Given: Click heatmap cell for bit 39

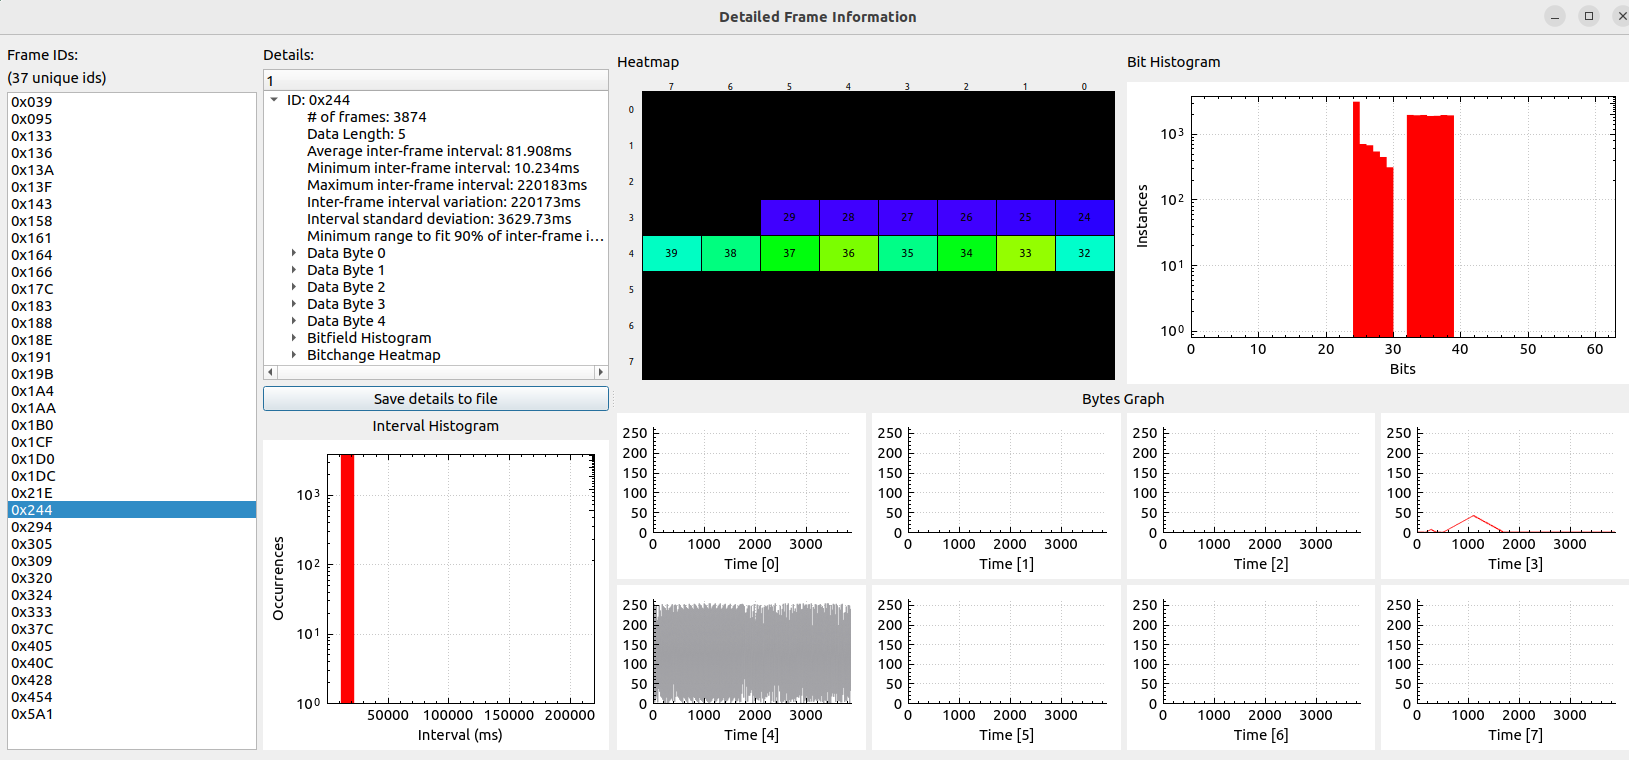Looking at the screenshot, I should [672, 253].
